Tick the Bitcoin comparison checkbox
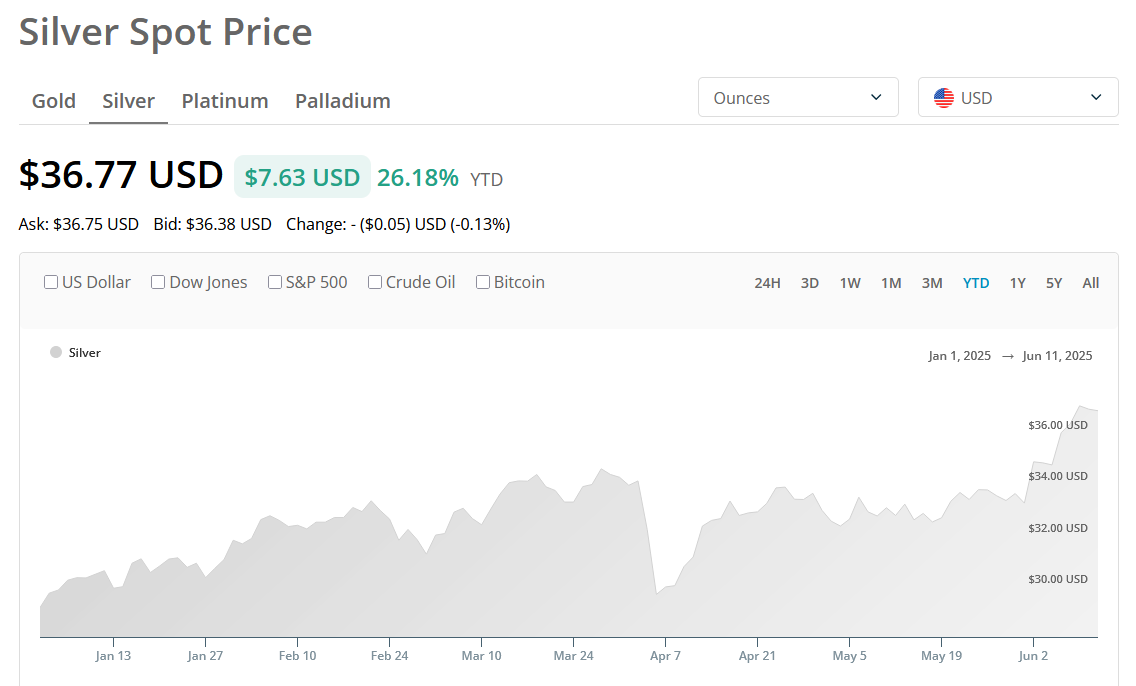 coord(483,282)
